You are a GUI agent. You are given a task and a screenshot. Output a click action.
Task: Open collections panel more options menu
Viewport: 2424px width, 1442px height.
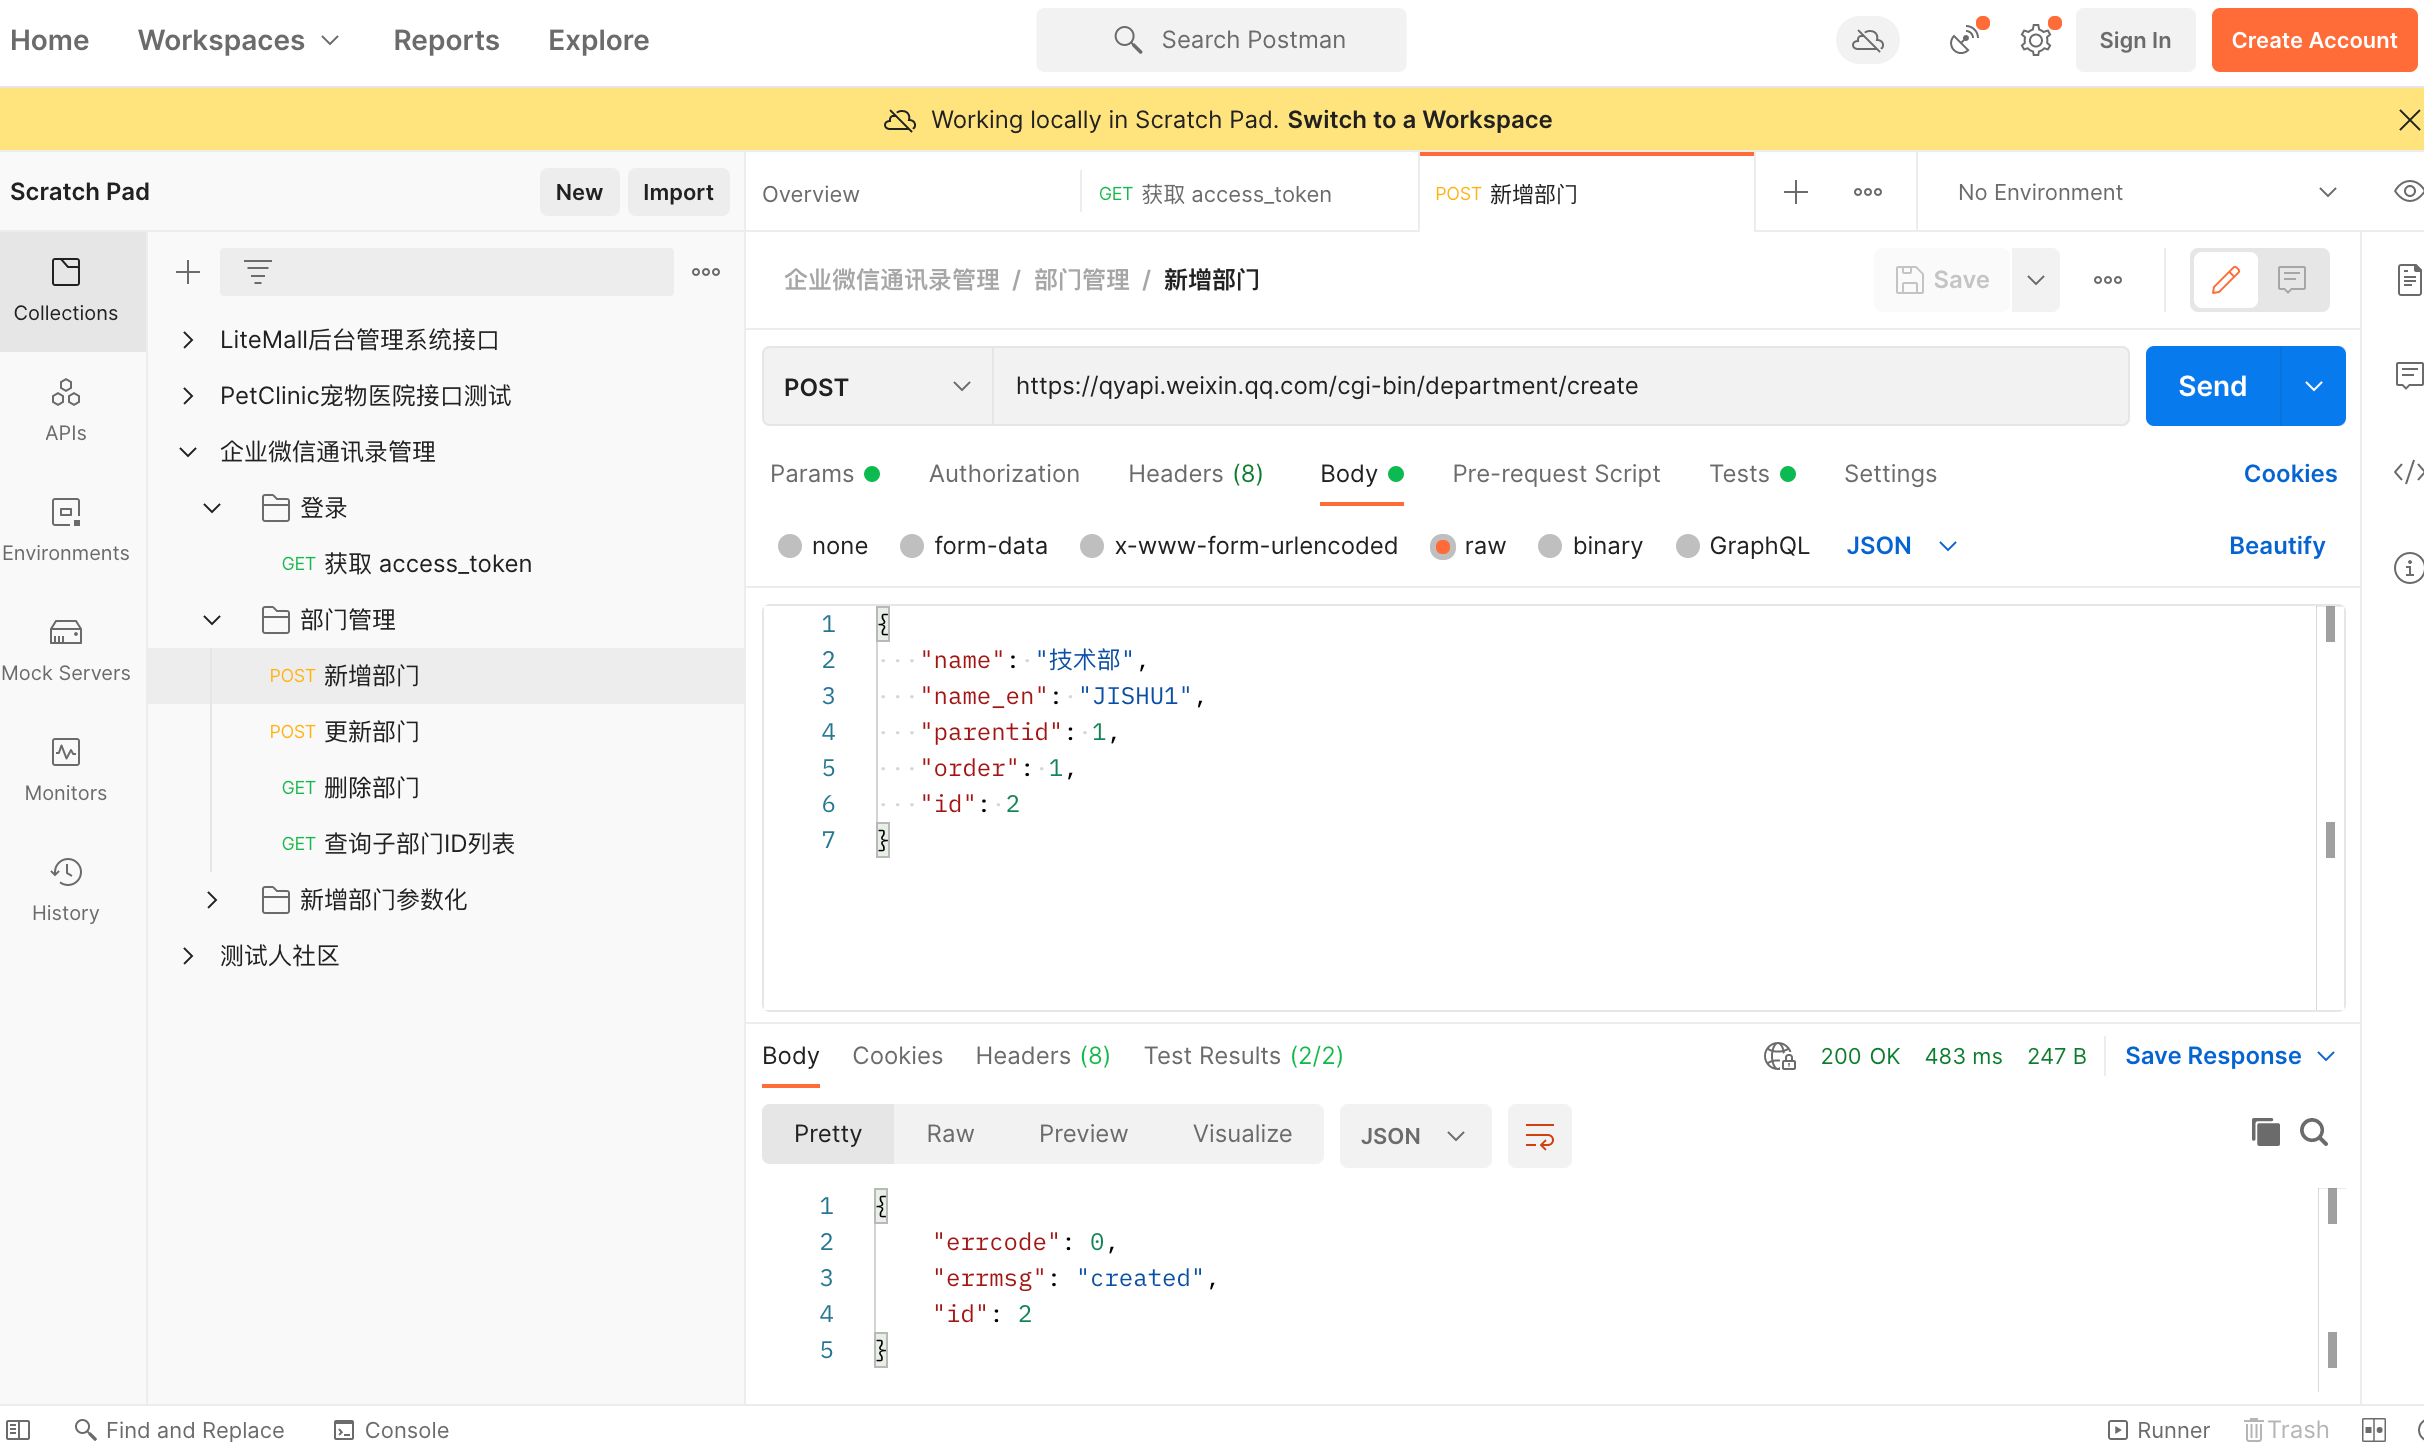[x=706, y=272]
